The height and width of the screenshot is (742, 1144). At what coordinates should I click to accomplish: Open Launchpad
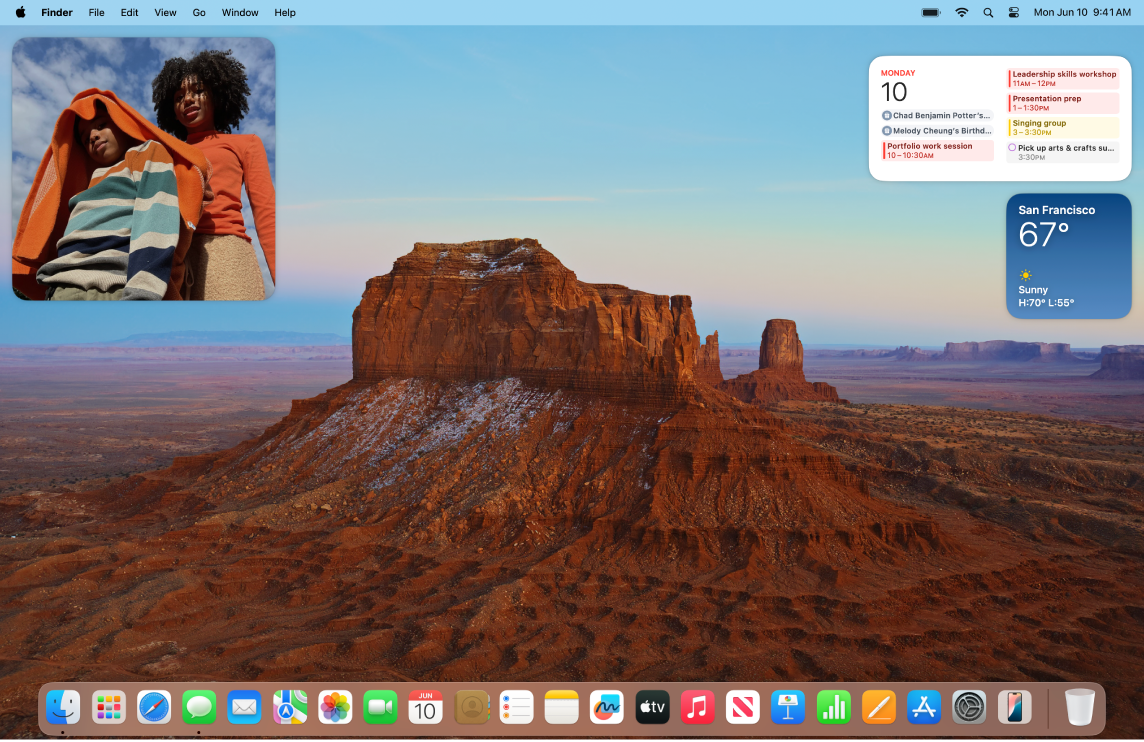(108, 707)
